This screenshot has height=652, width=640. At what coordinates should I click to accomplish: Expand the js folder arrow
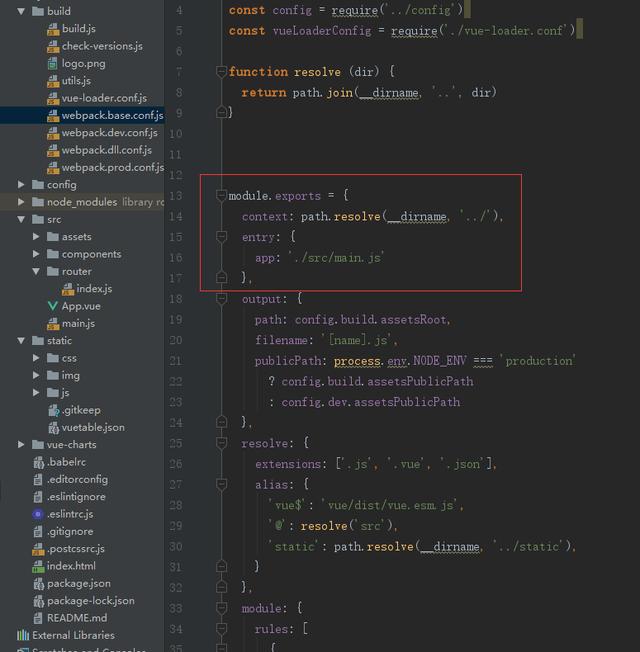coord(36,393)
